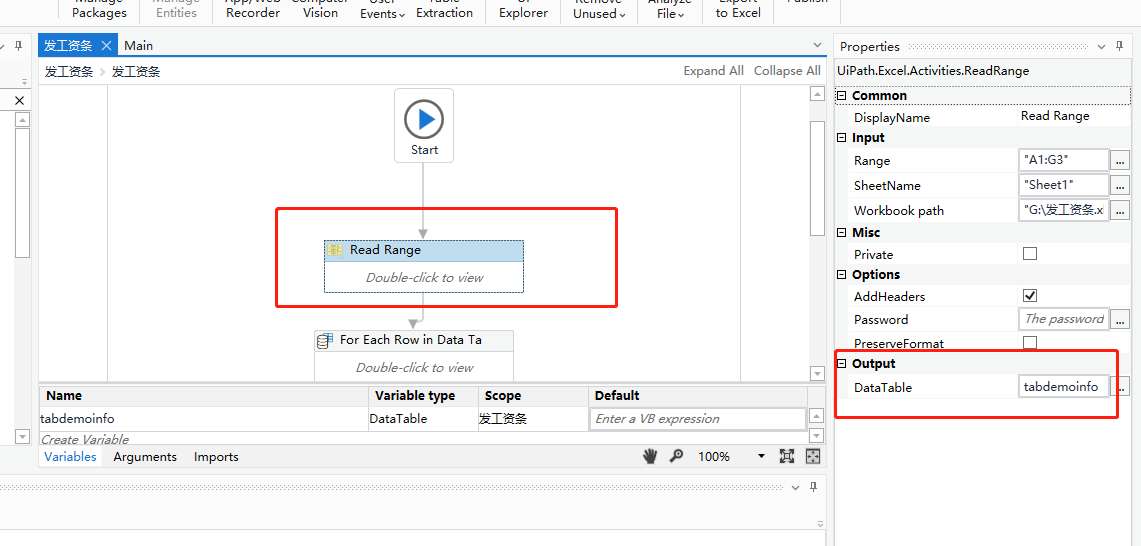Click the fit to screen icon
This screenshot has height=546, width=1141.
click(787, 456)
